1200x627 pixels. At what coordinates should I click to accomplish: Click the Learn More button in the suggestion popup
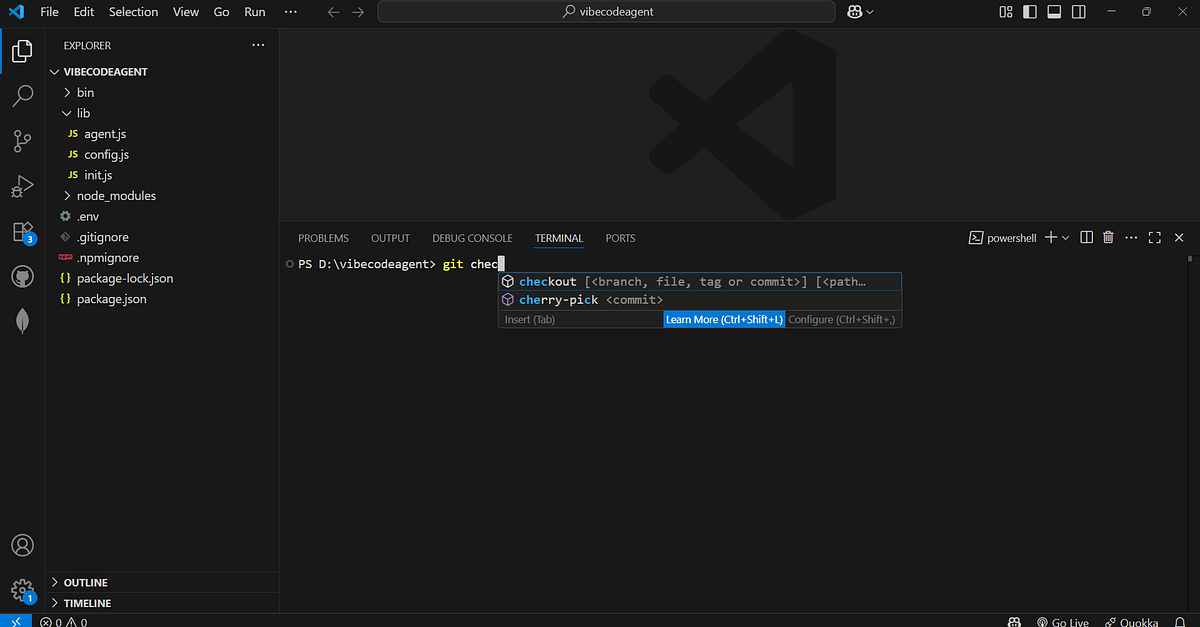point(724,318)
